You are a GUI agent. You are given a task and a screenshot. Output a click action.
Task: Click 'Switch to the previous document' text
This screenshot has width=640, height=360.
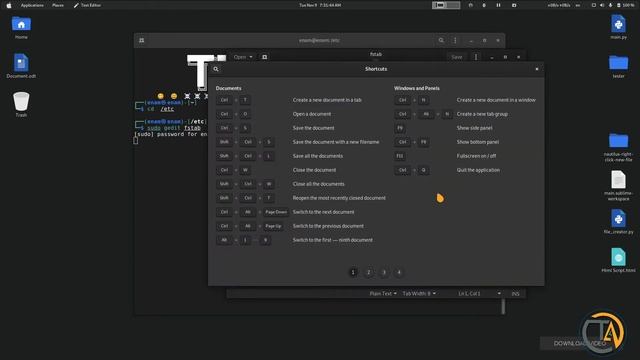pyautogui.click(x=328, y=226)
